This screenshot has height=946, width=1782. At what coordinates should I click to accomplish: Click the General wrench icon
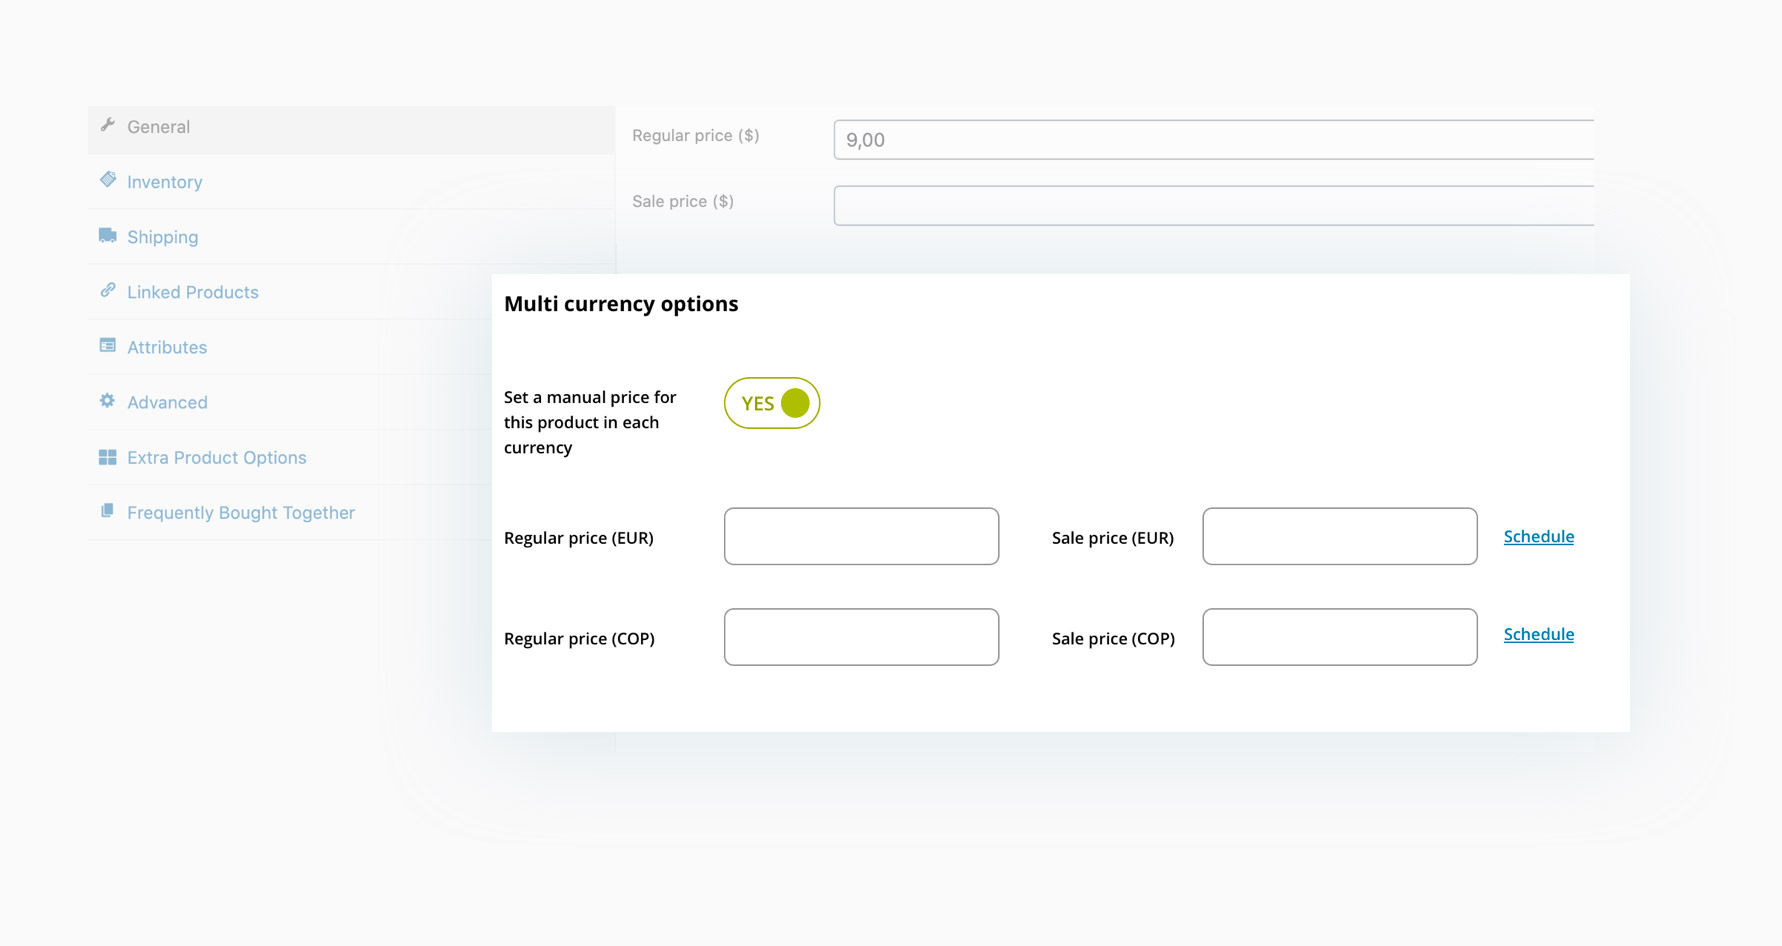pos(108,125)
